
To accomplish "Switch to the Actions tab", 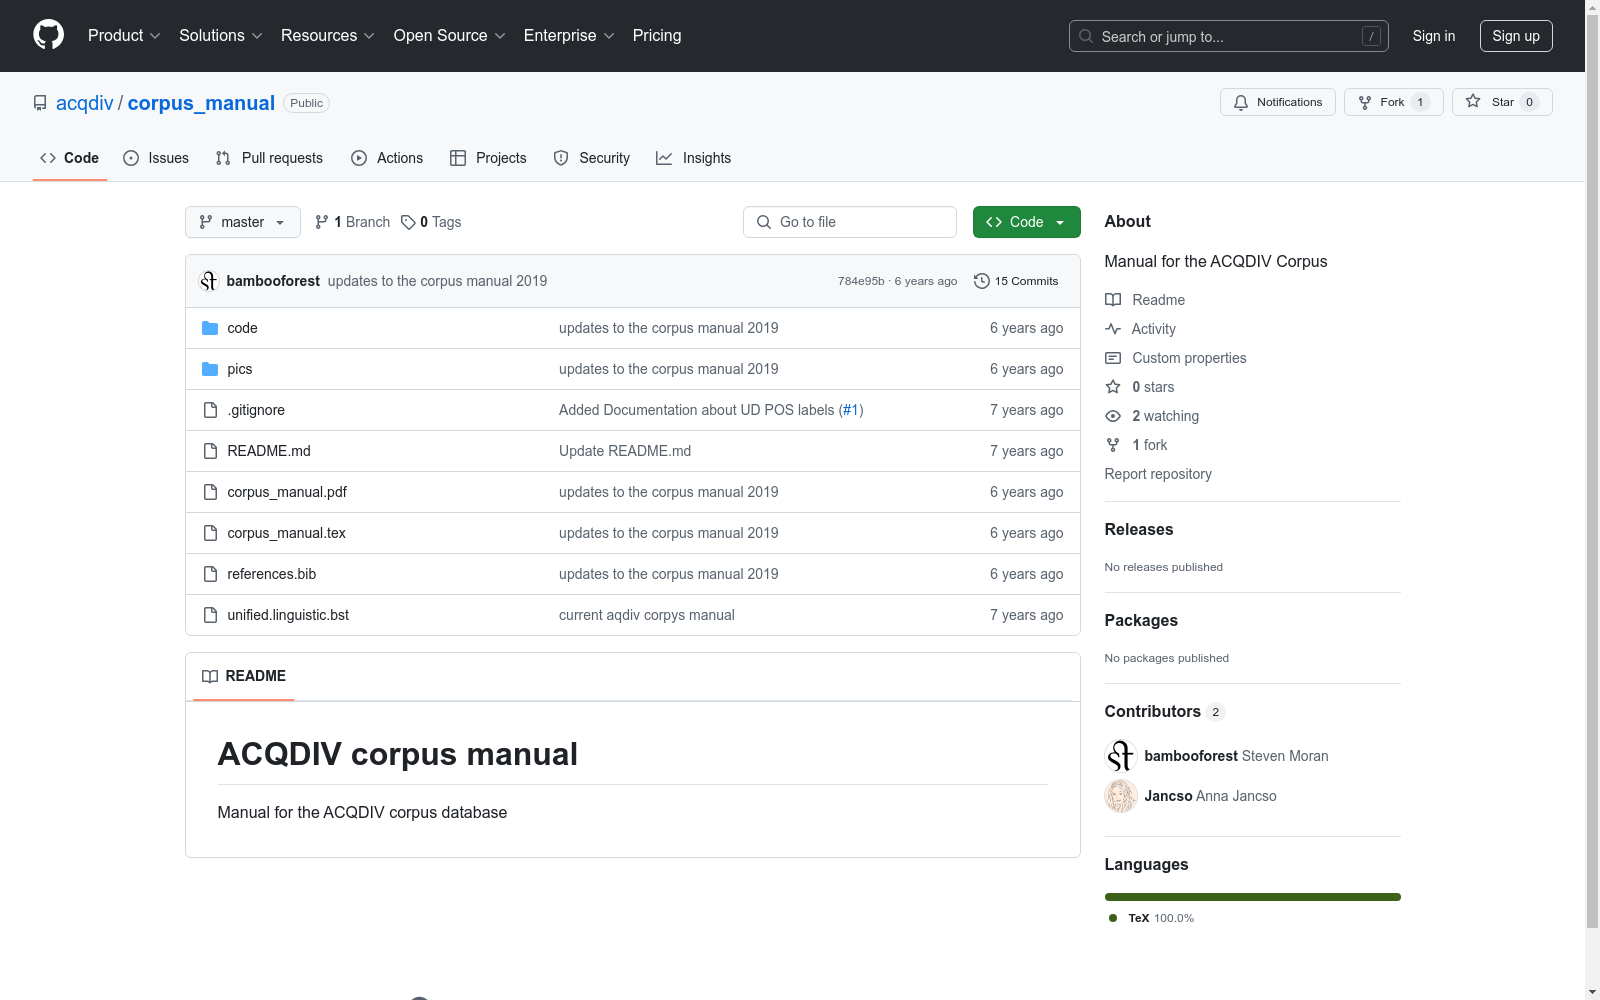I will [x=387, y=158].
